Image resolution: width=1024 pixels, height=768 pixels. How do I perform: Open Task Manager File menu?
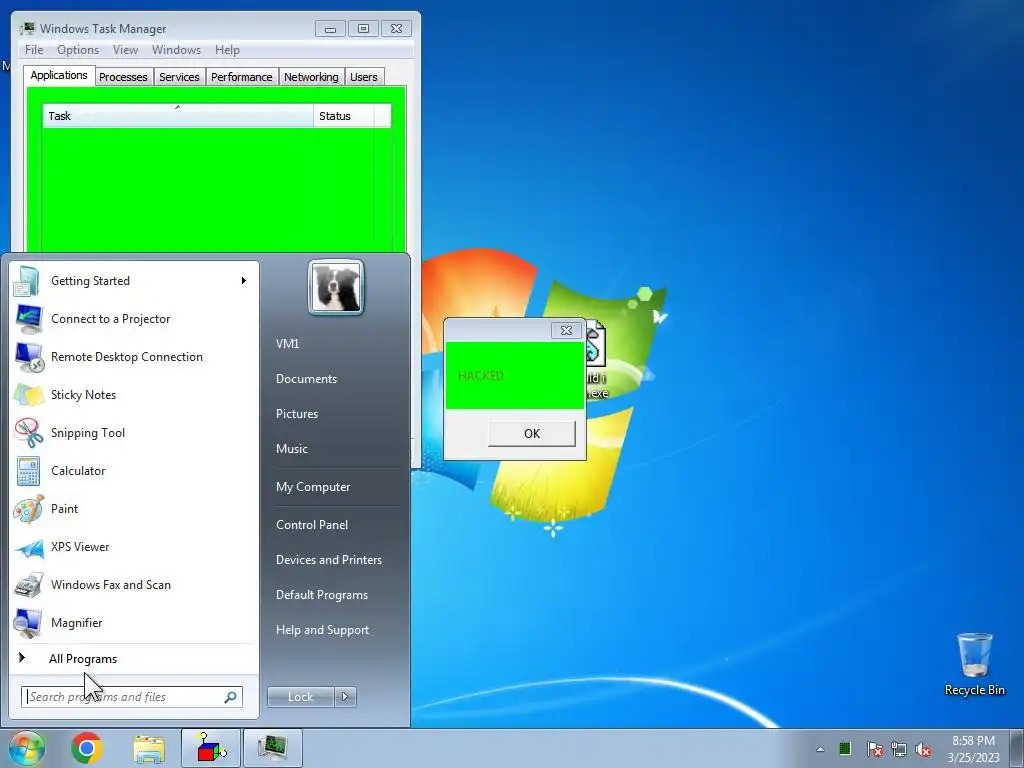[x=34, y=50]
